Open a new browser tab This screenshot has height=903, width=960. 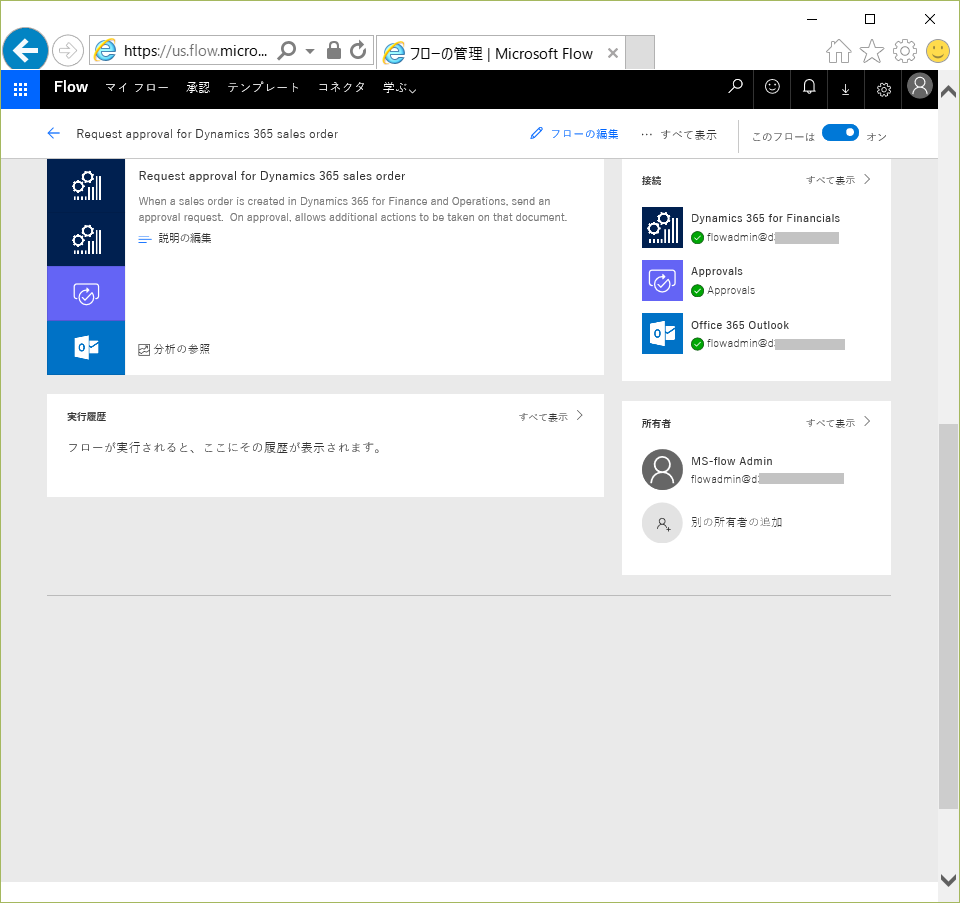[640, 53]
